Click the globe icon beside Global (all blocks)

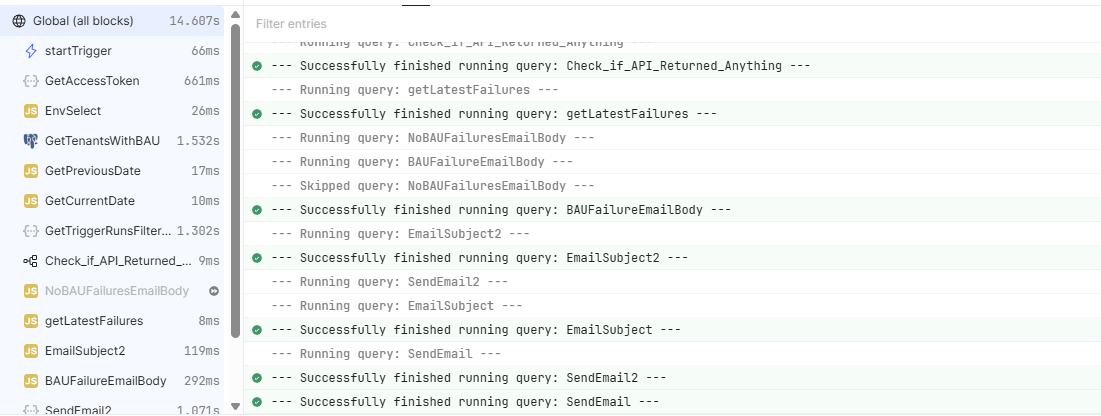[x=19, y=21]
